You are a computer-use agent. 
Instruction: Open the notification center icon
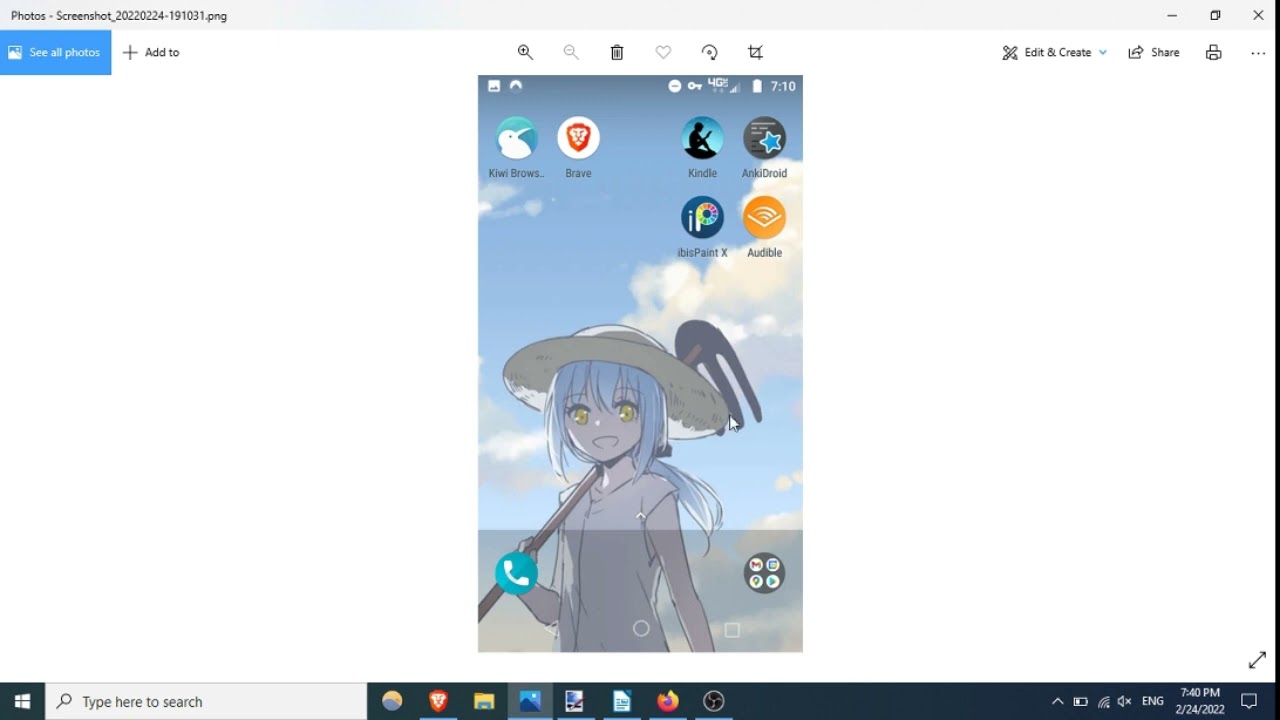[x=1249, y=701]
